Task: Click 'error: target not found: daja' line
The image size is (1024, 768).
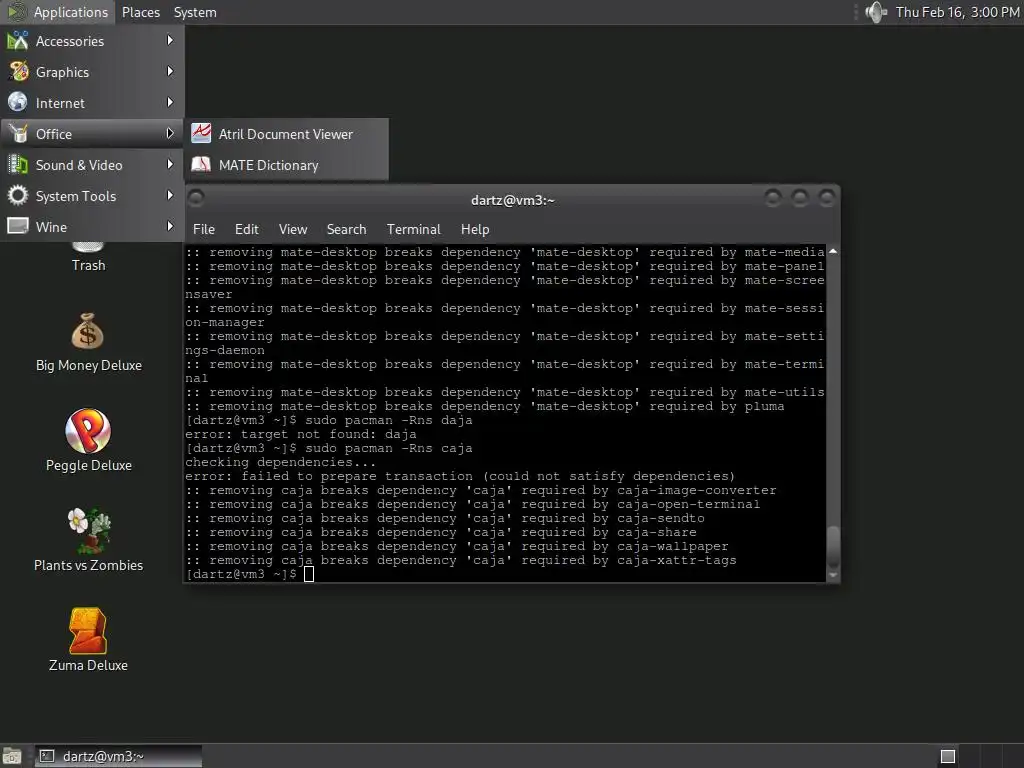Action: tap(300, 434)
